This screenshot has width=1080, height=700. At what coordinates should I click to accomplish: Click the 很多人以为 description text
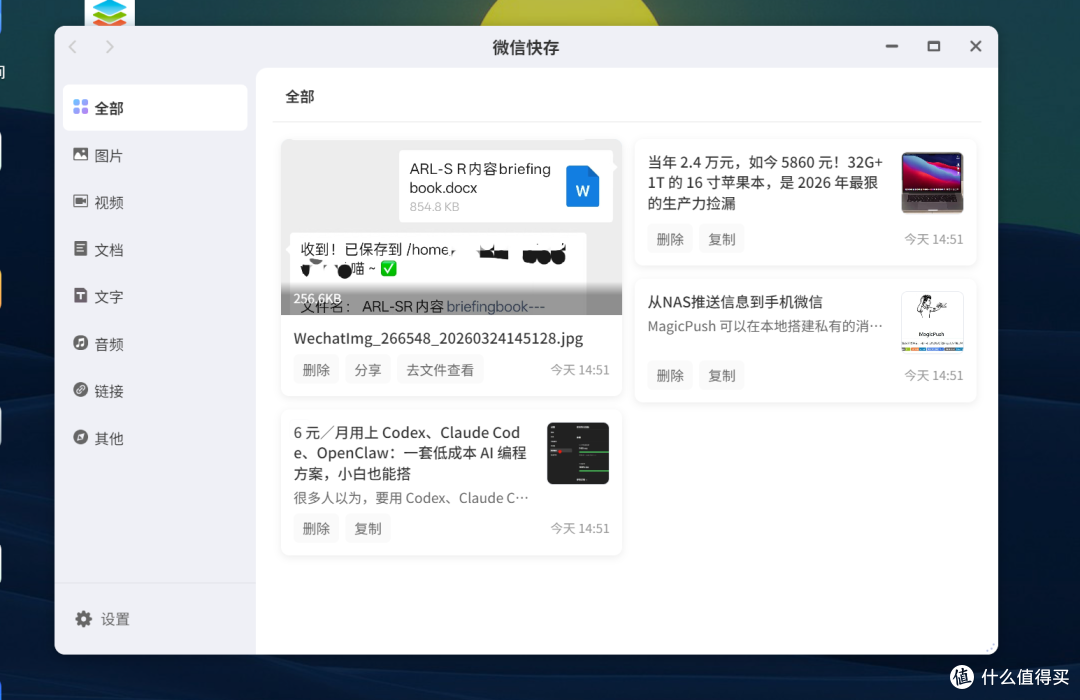point(411,497)
